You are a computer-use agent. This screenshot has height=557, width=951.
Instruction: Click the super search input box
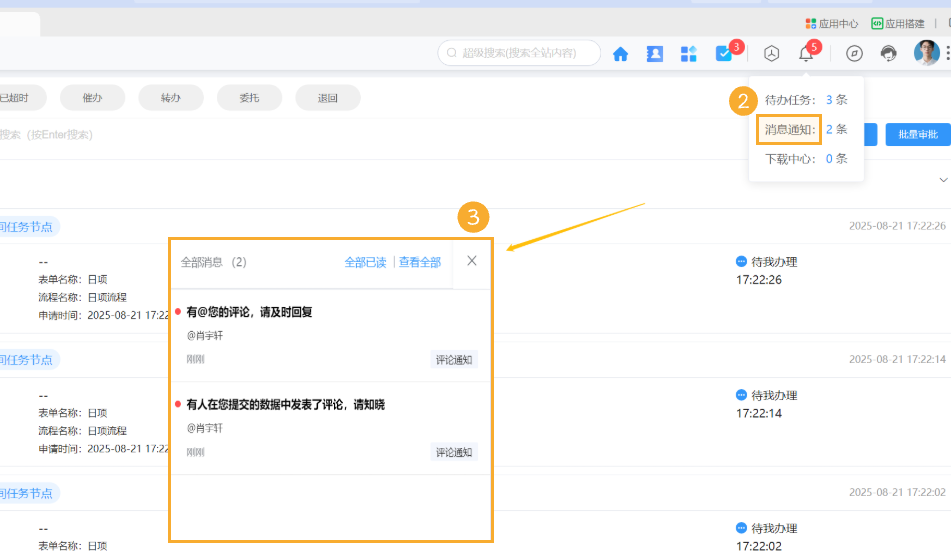click(525, 53)
